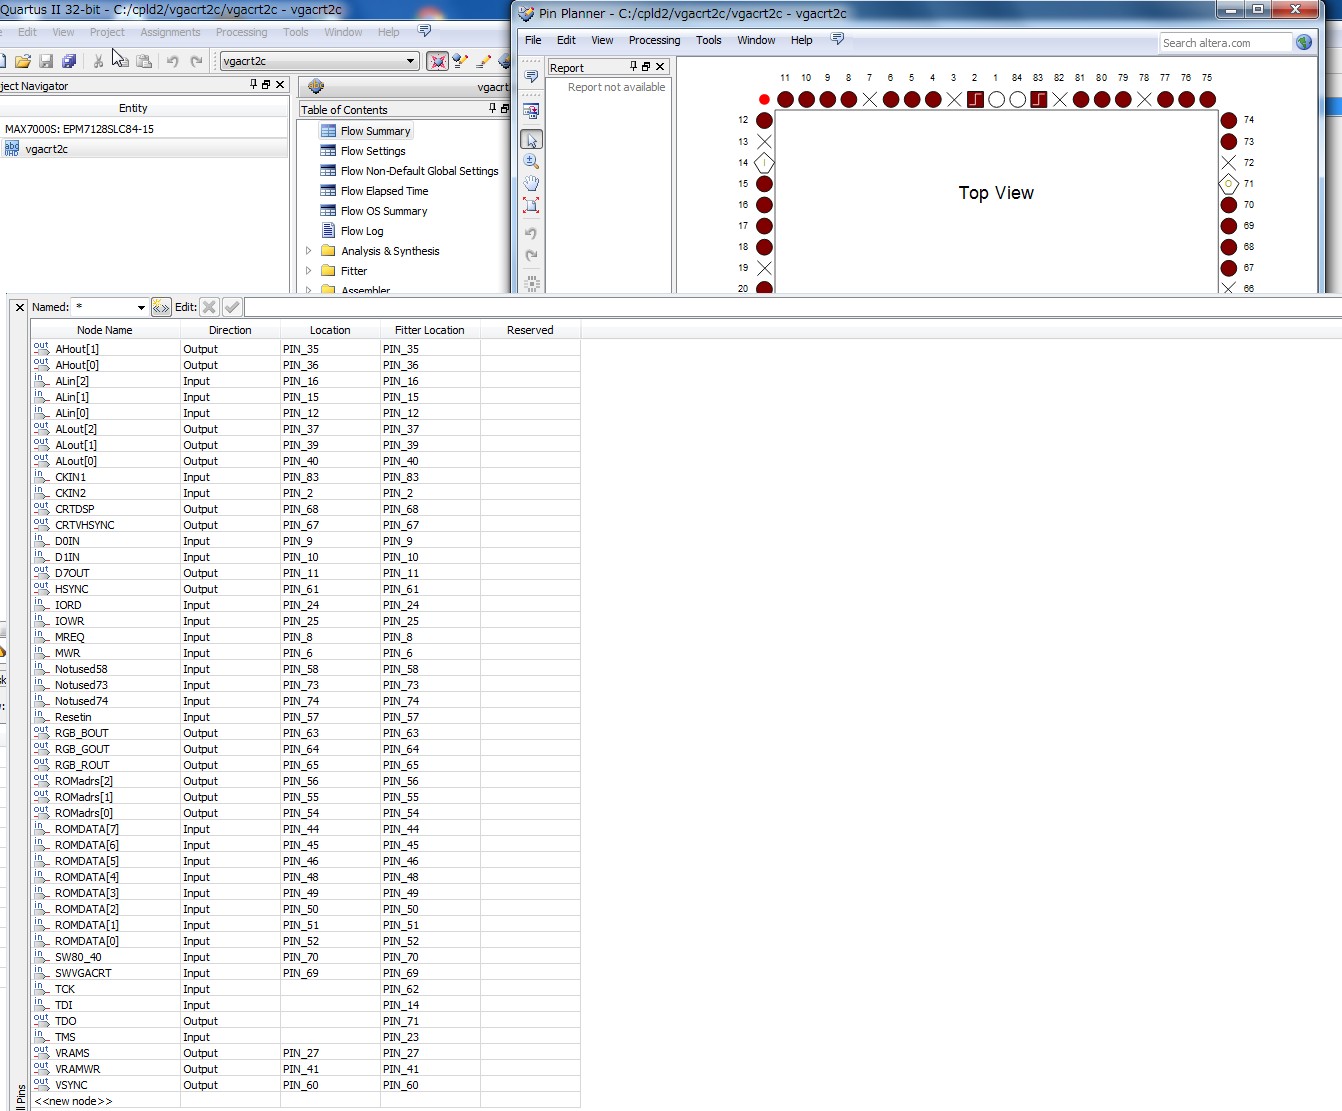The width and height of the screenshot is (1342, 1111).
Task: Open file icon in Quartus toolbar
Action: pos(23,61)
